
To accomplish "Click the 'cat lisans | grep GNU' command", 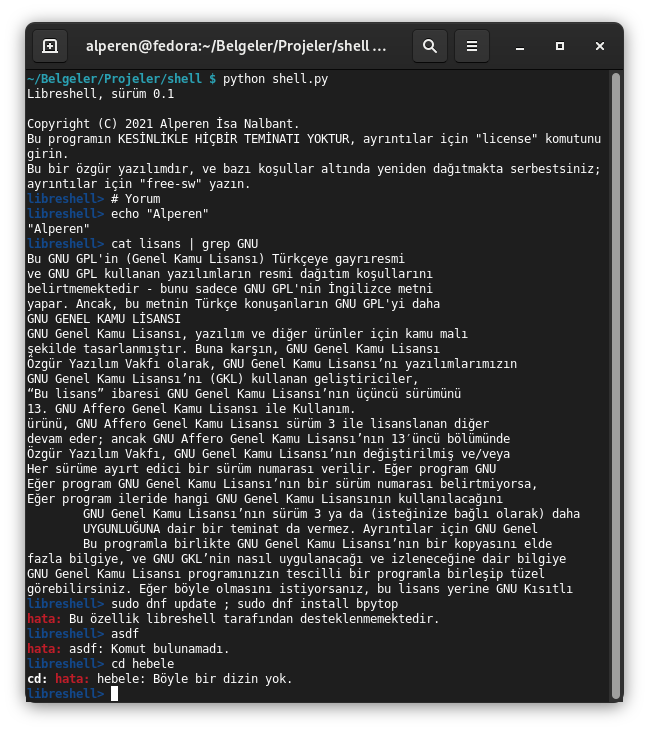I will point(185,243).
